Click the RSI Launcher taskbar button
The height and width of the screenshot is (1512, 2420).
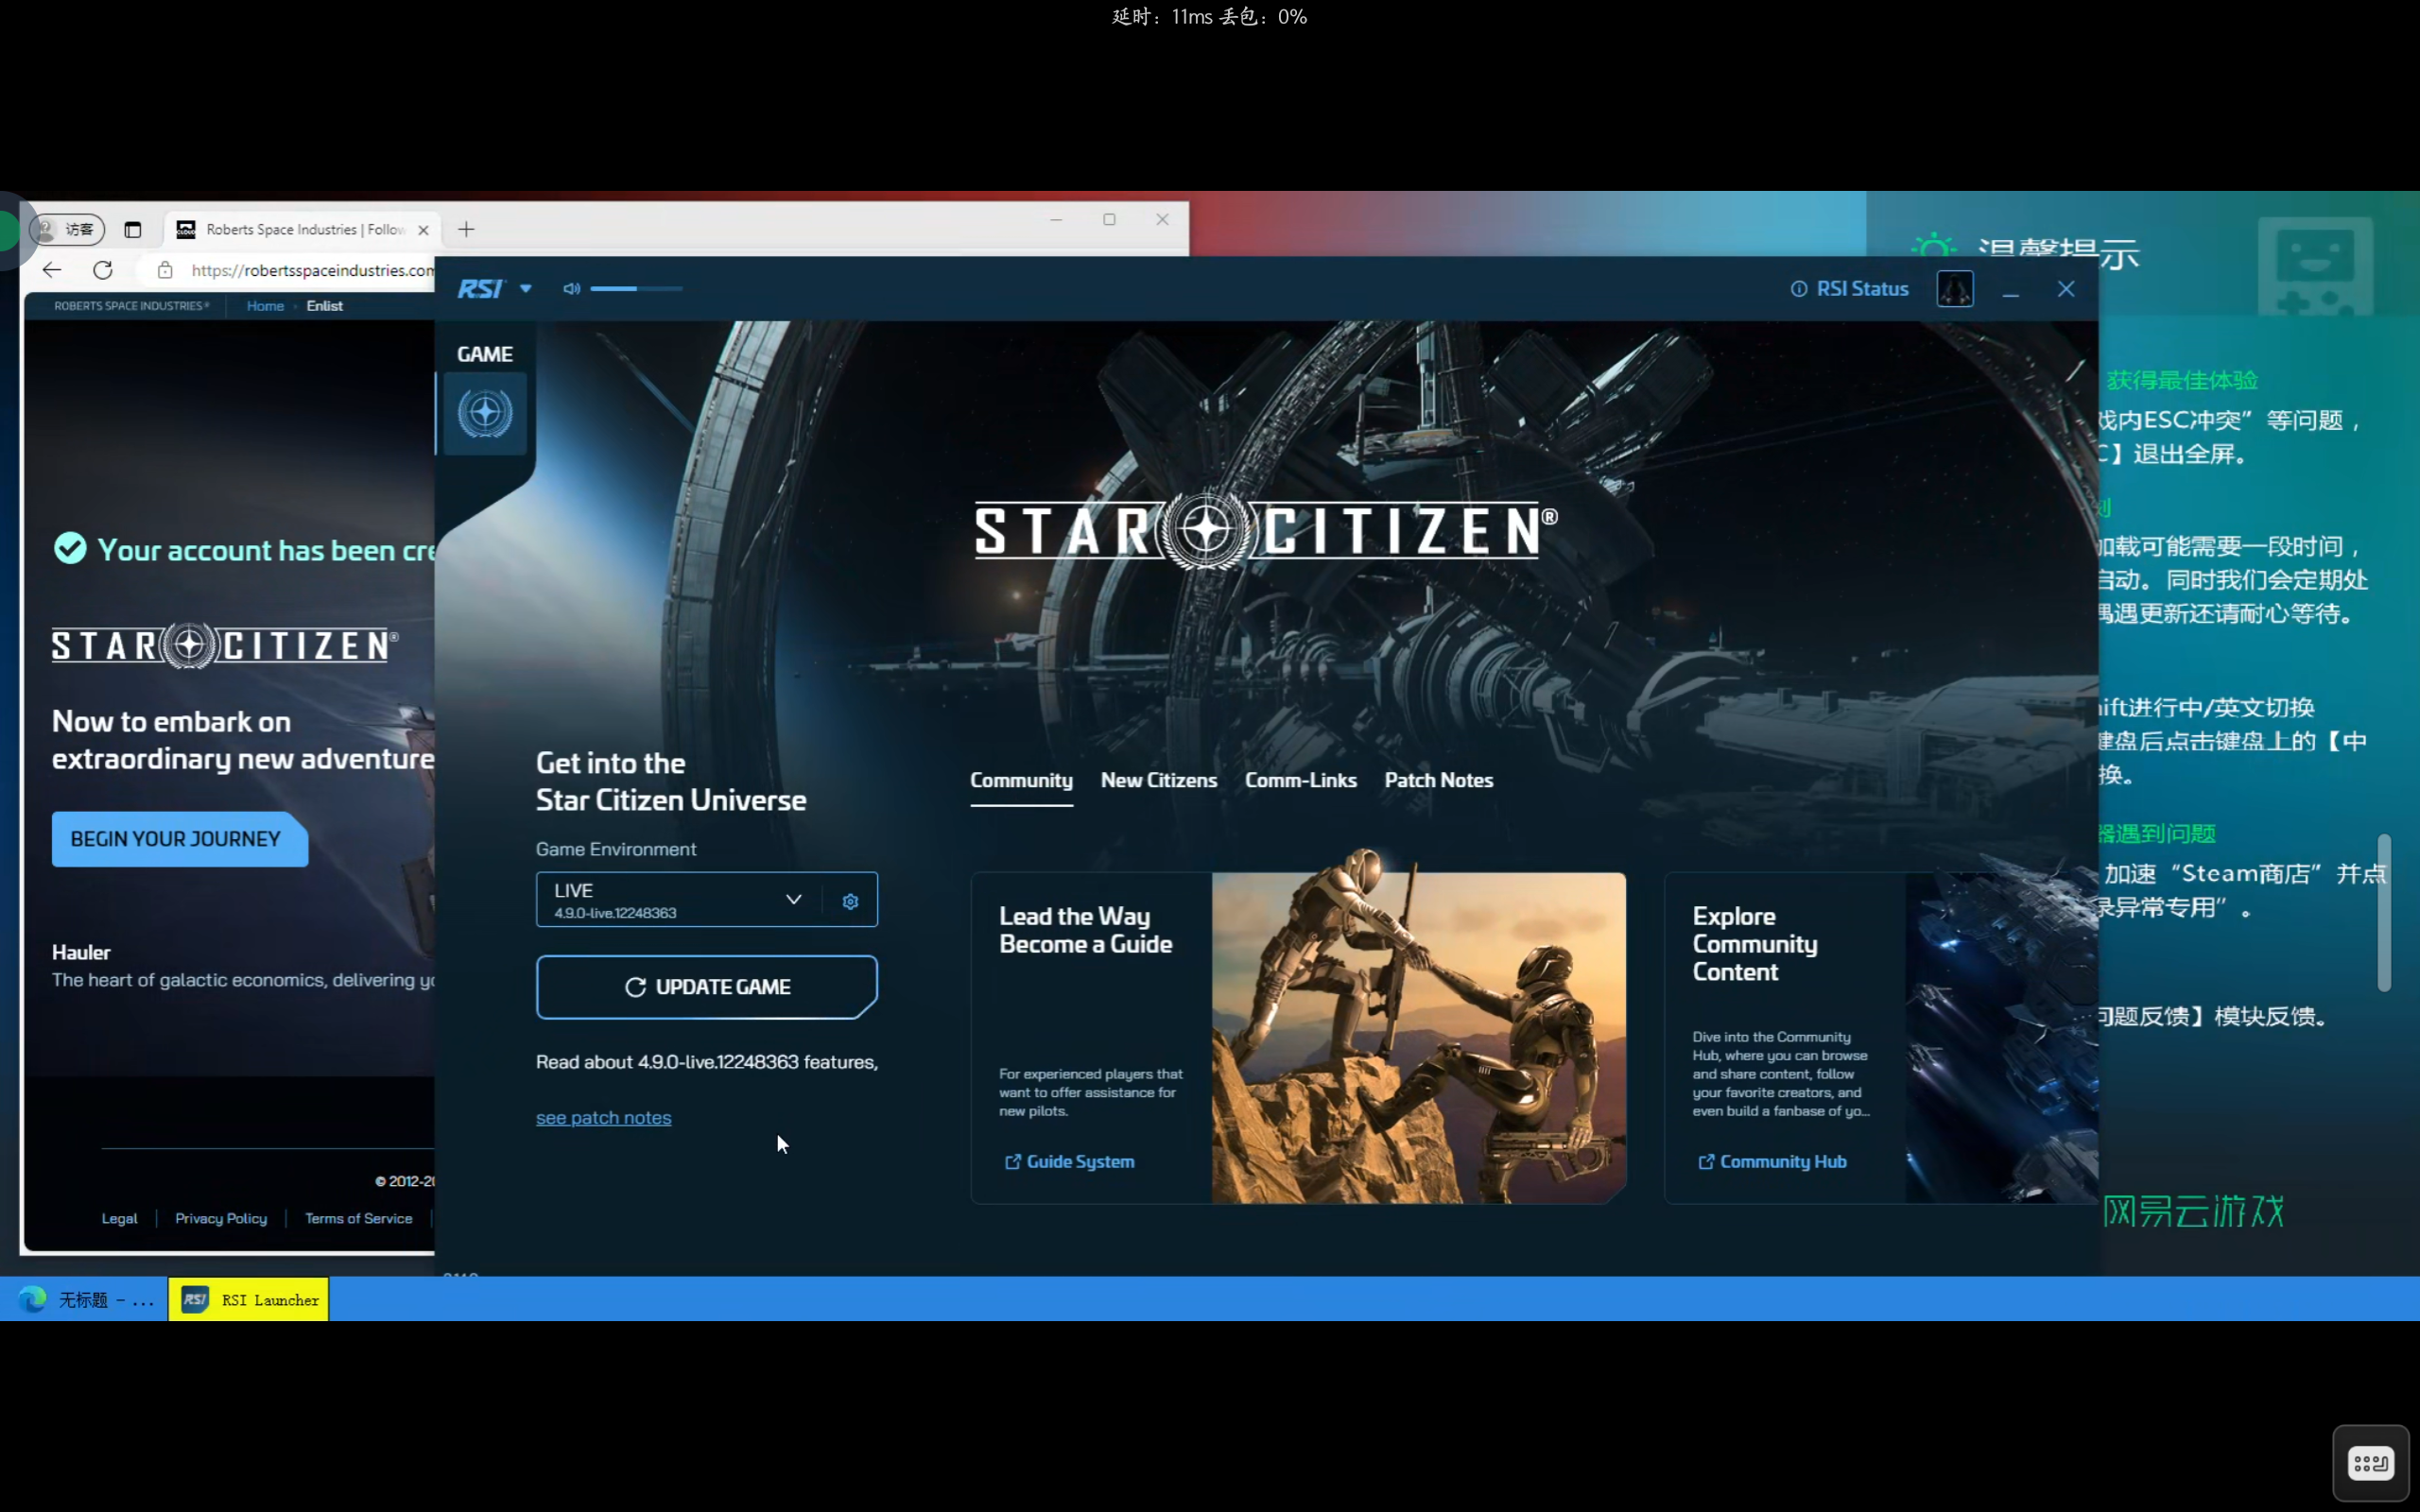coord(249,1300)
